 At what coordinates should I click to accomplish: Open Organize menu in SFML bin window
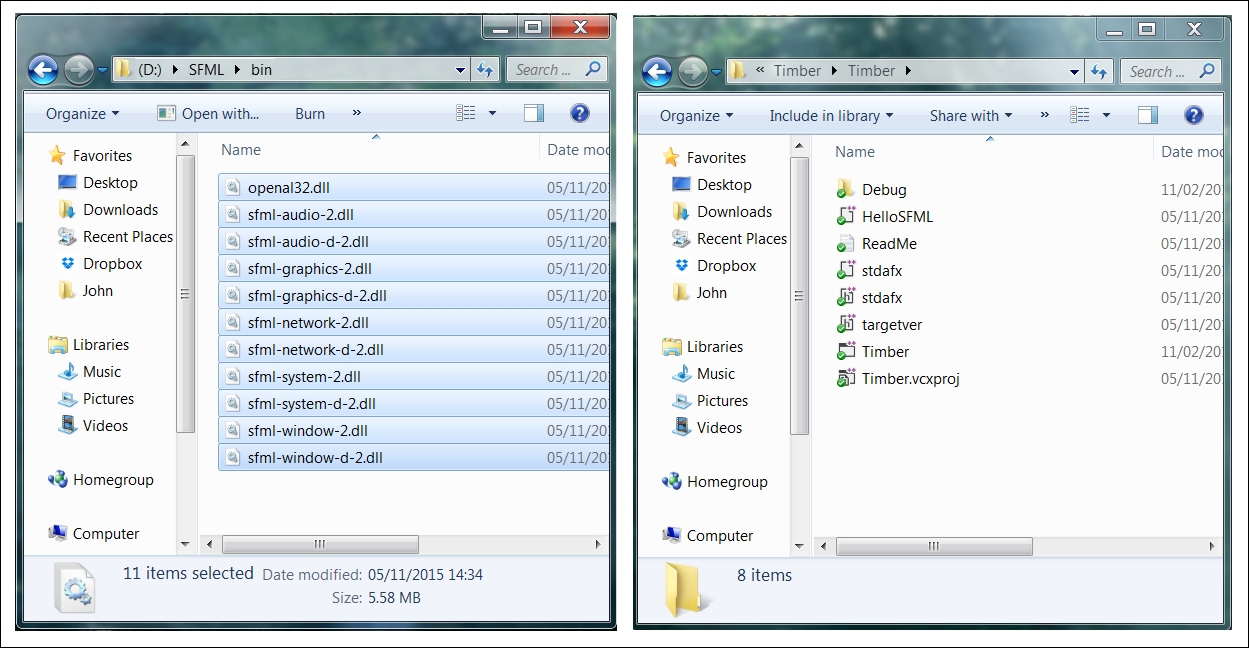tap(82, 114)
